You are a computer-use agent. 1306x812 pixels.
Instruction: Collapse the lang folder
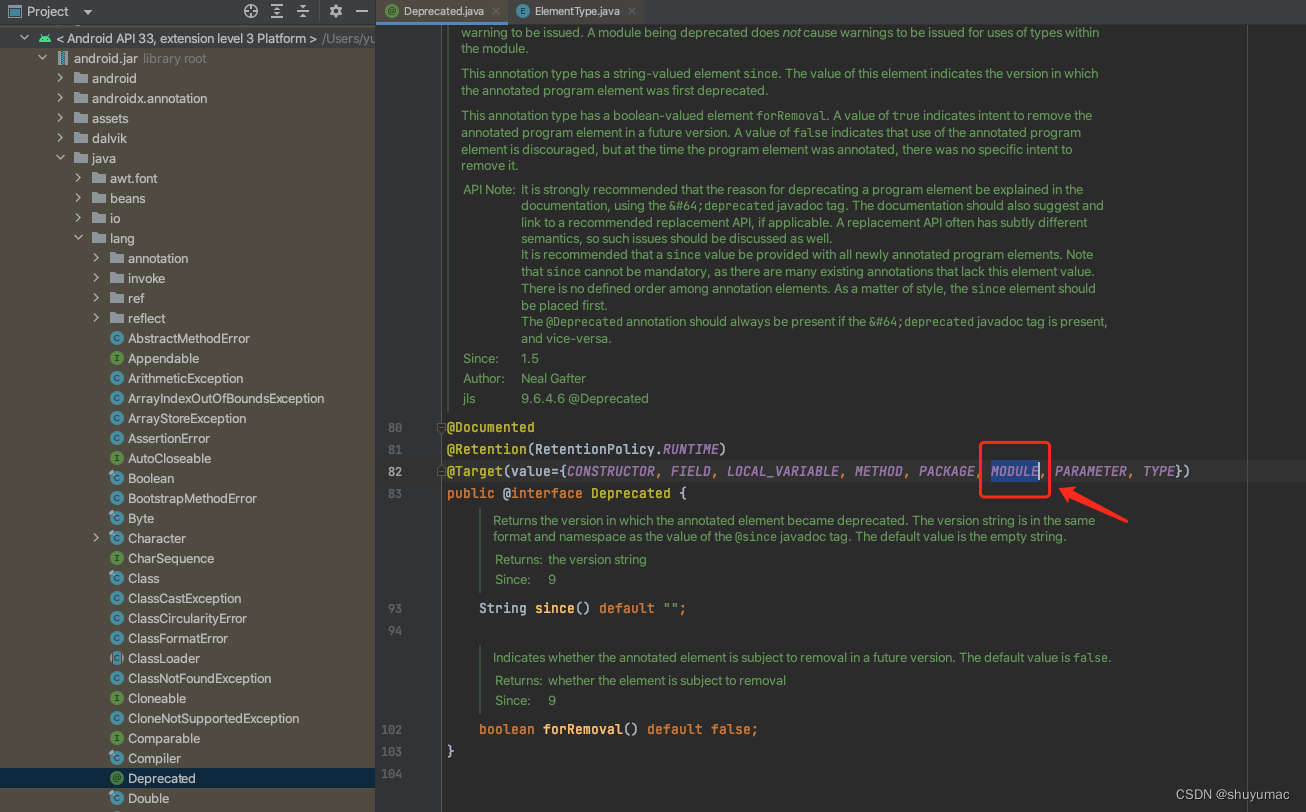point(80,238)
